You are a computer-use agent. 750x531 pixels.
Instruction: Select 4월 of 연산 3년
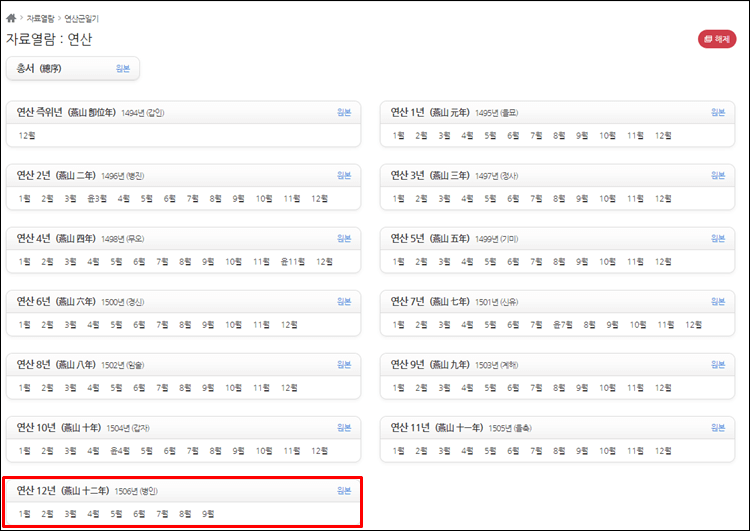click(x=467, y=199)
